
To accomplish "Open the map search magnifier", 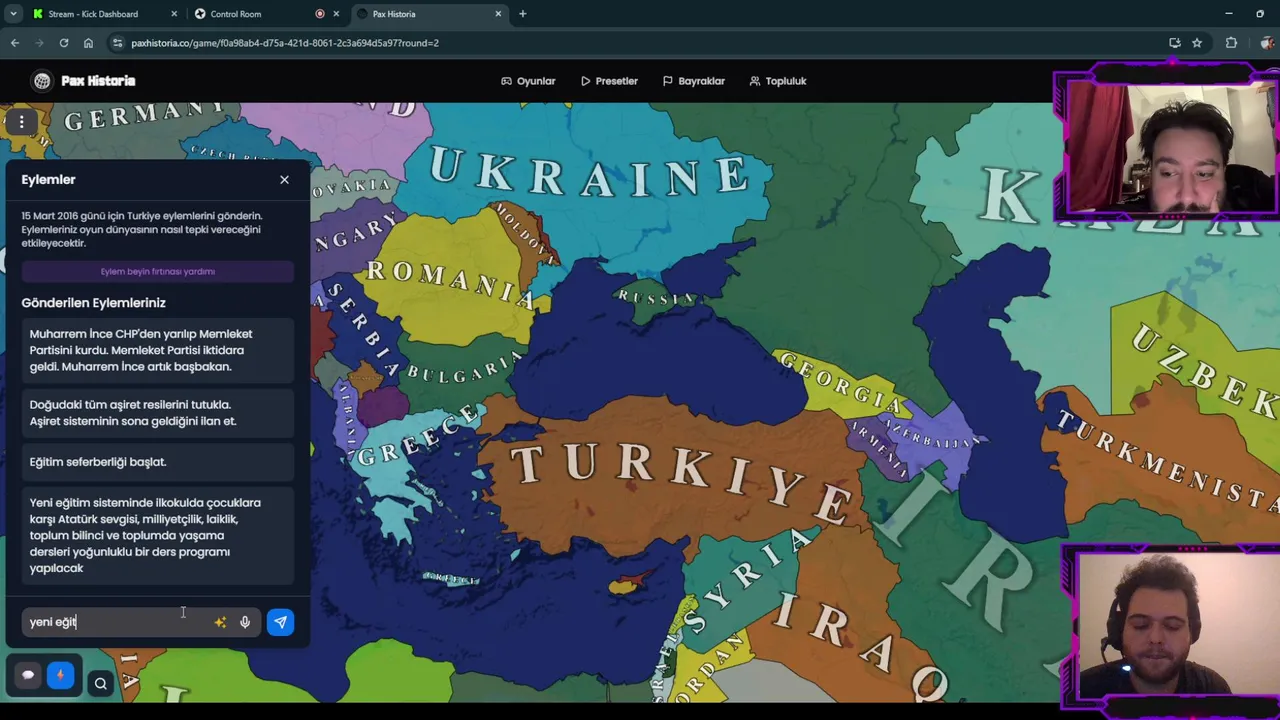I will click(100, 684).
